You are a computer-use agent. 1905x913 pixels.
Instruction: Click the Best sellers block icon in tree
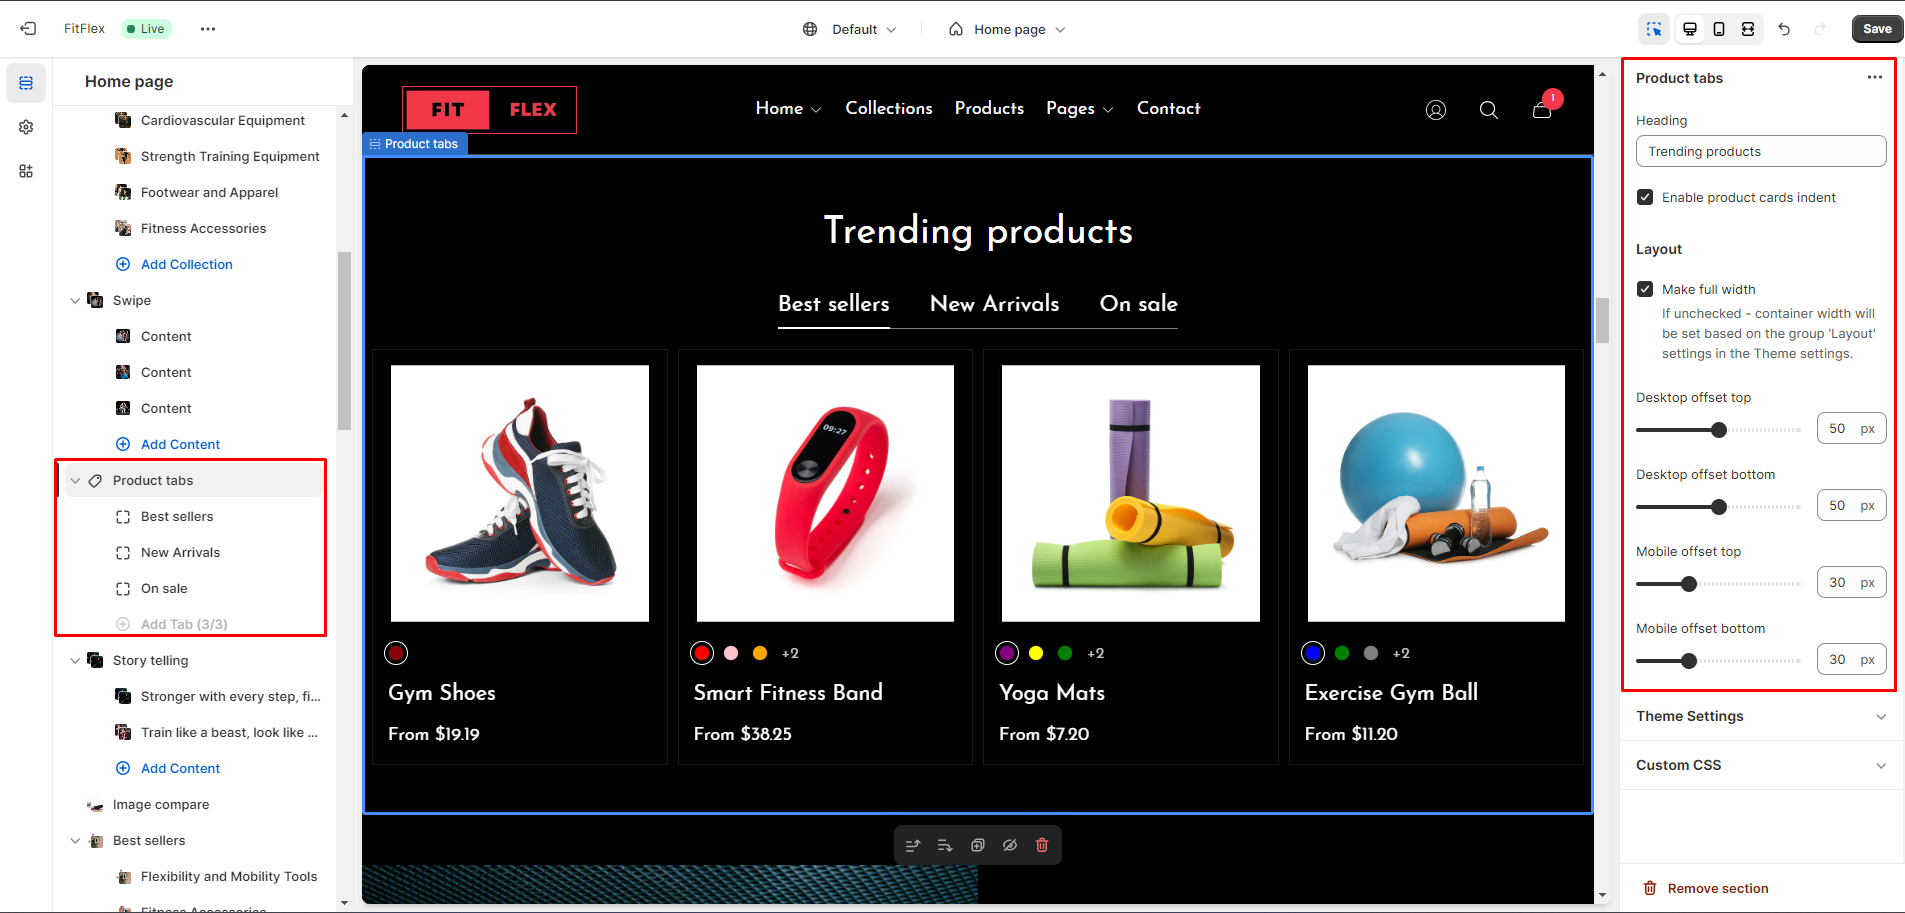[123, 517]
